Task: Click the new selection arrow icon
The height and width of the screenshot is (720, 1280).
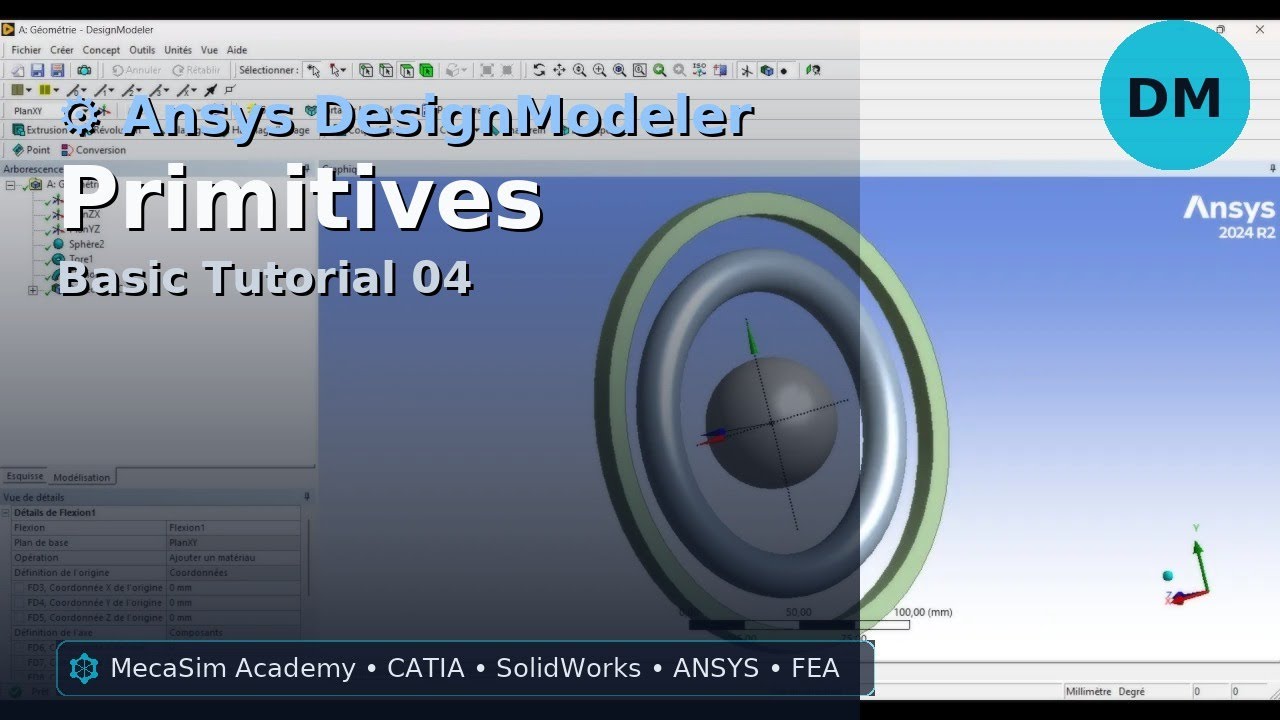Action: click(x=314, y=70)
